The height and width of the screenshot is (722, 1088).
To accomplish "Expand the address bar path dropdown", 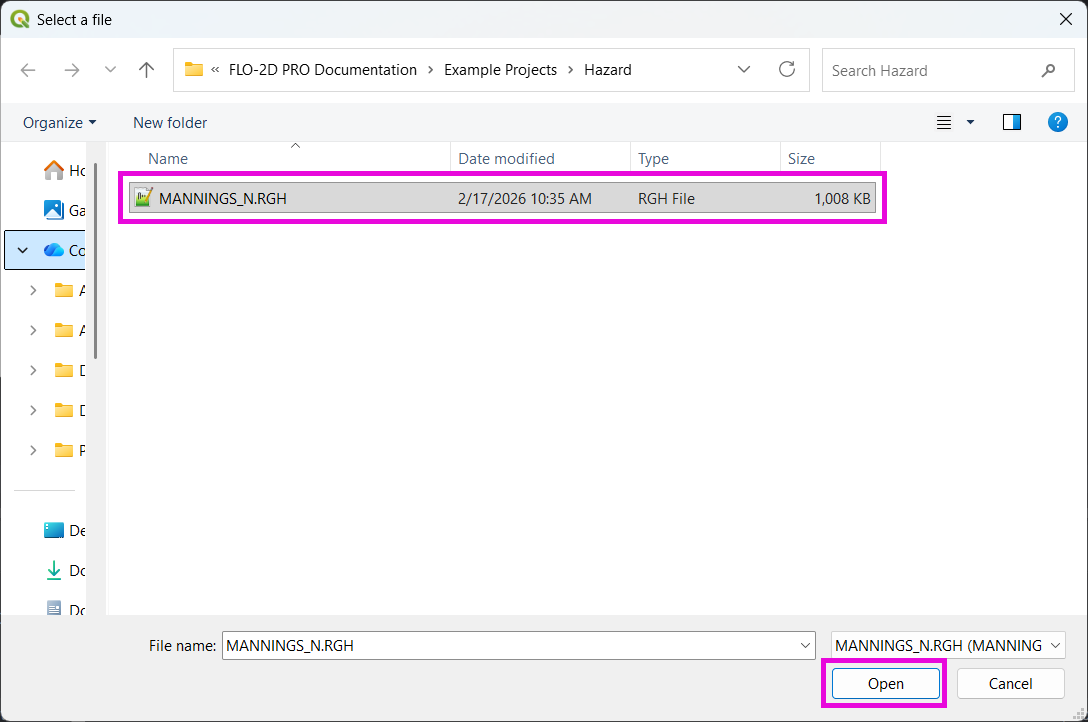I will point(744,70).
